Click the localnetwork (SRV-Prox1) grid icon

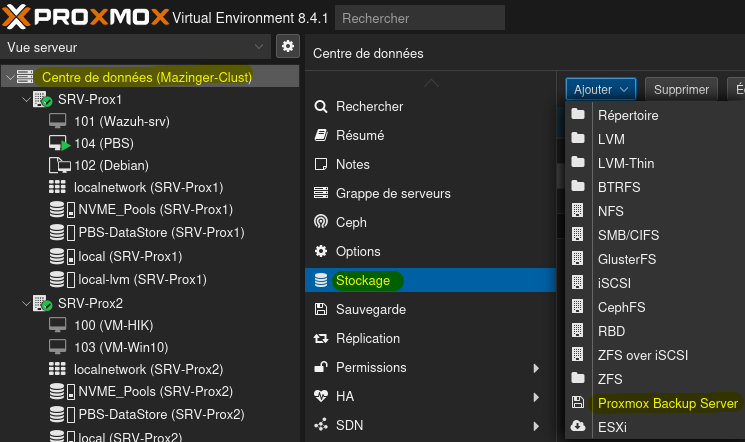[58, 187]
